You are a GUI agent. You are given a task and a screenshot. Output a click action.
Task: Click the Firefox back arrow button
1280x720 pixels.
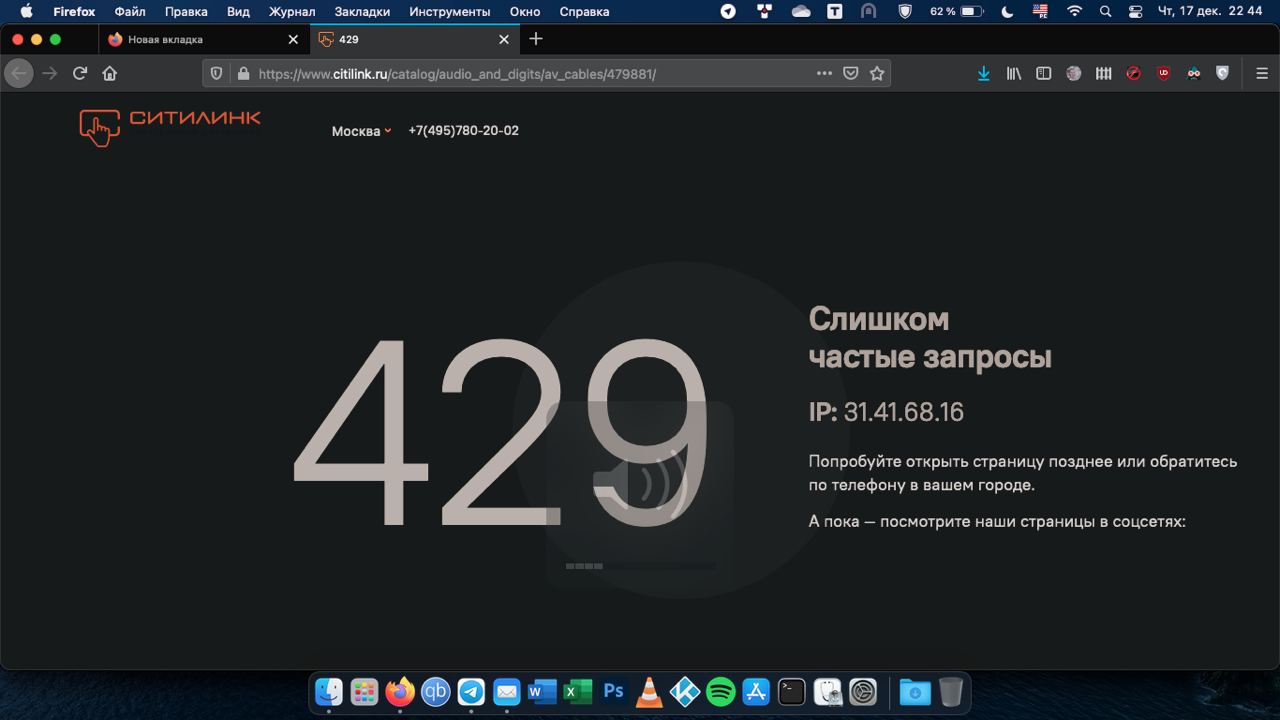click(x=19, y=73)
